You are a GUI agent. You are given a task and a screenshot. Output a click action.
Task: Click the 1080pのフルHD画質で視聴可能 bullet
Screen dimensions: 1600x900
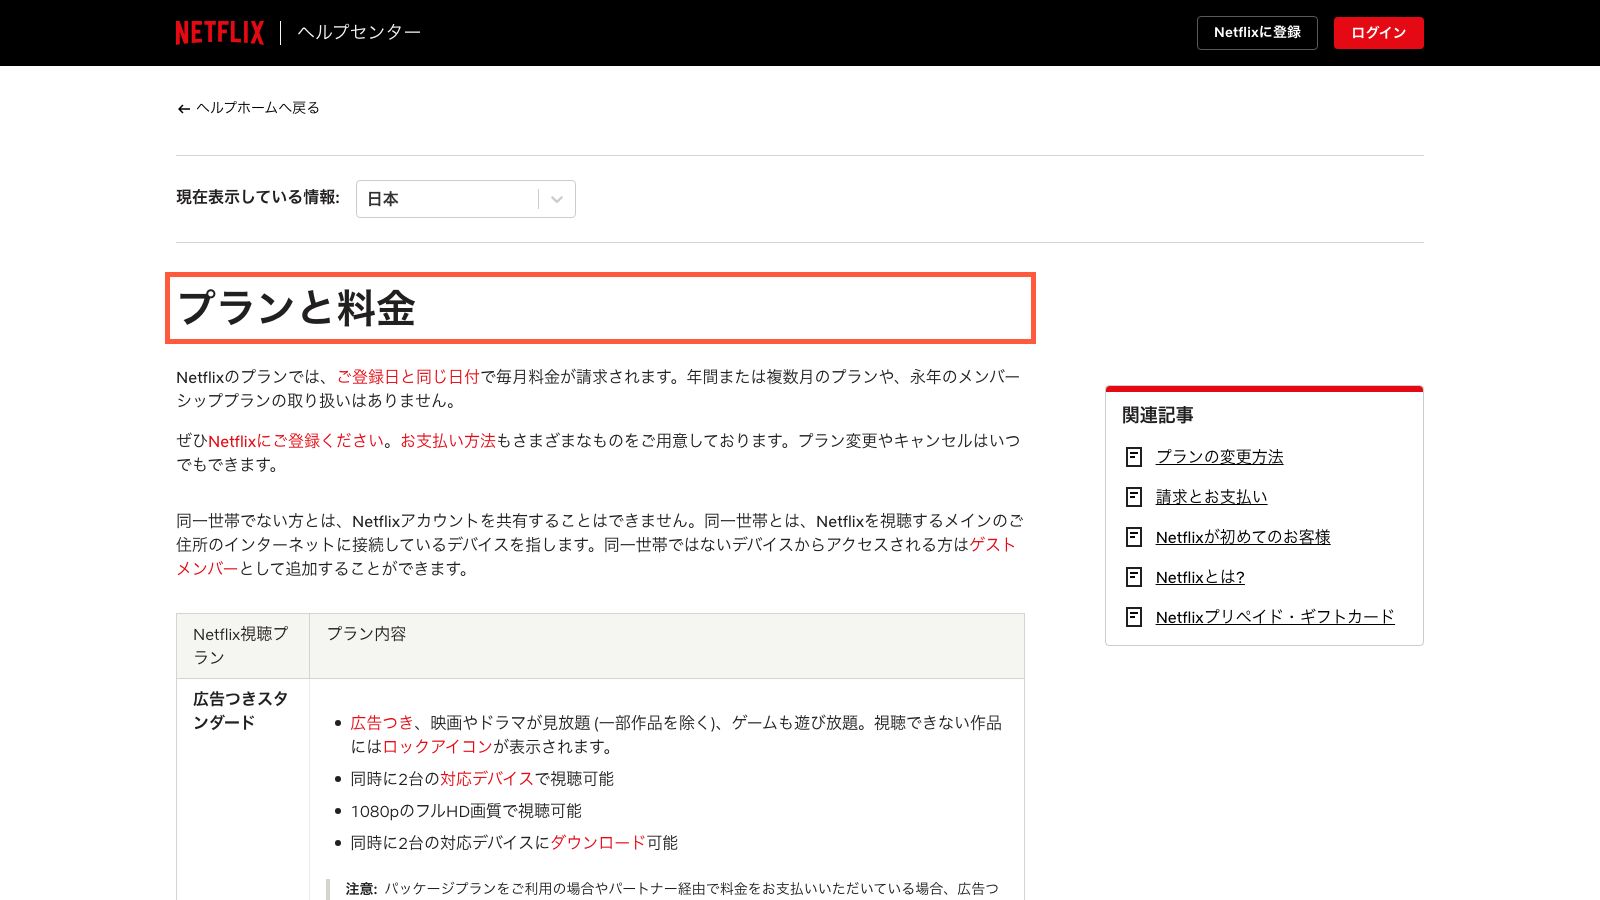466,811
